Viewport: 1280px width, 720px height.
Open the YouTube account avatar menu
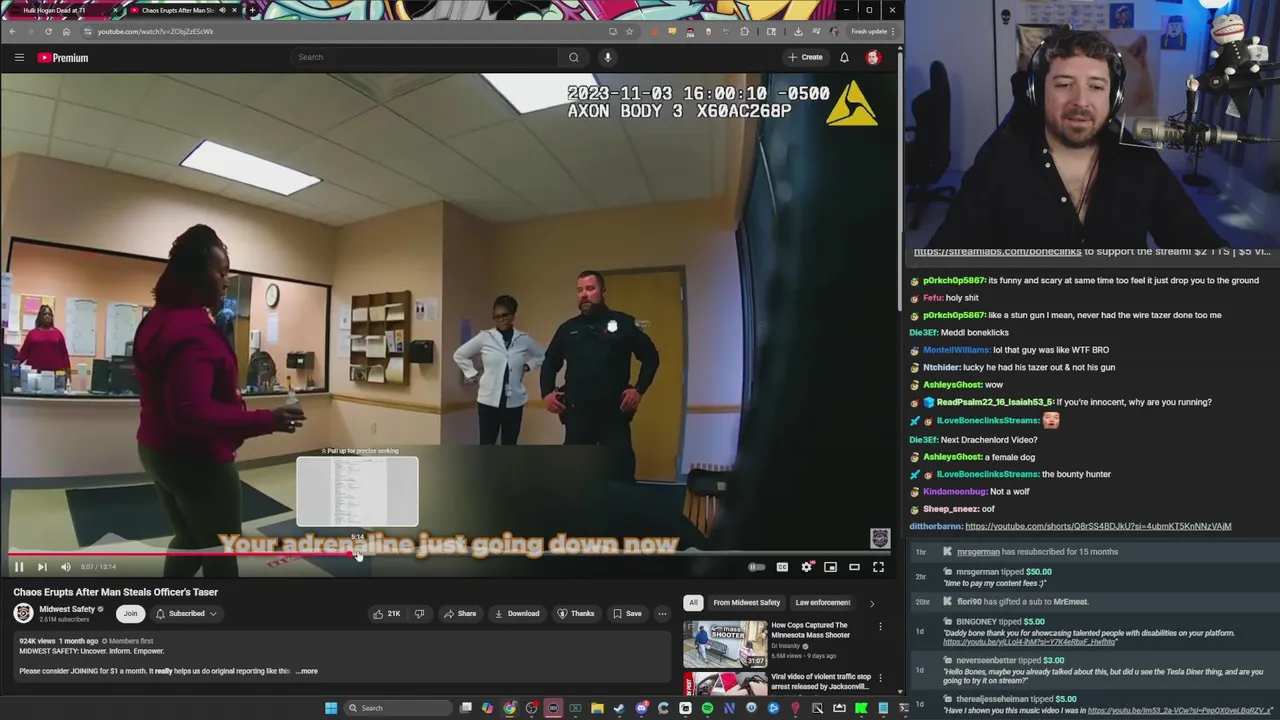pyautogui.click(x=873, y=57)
